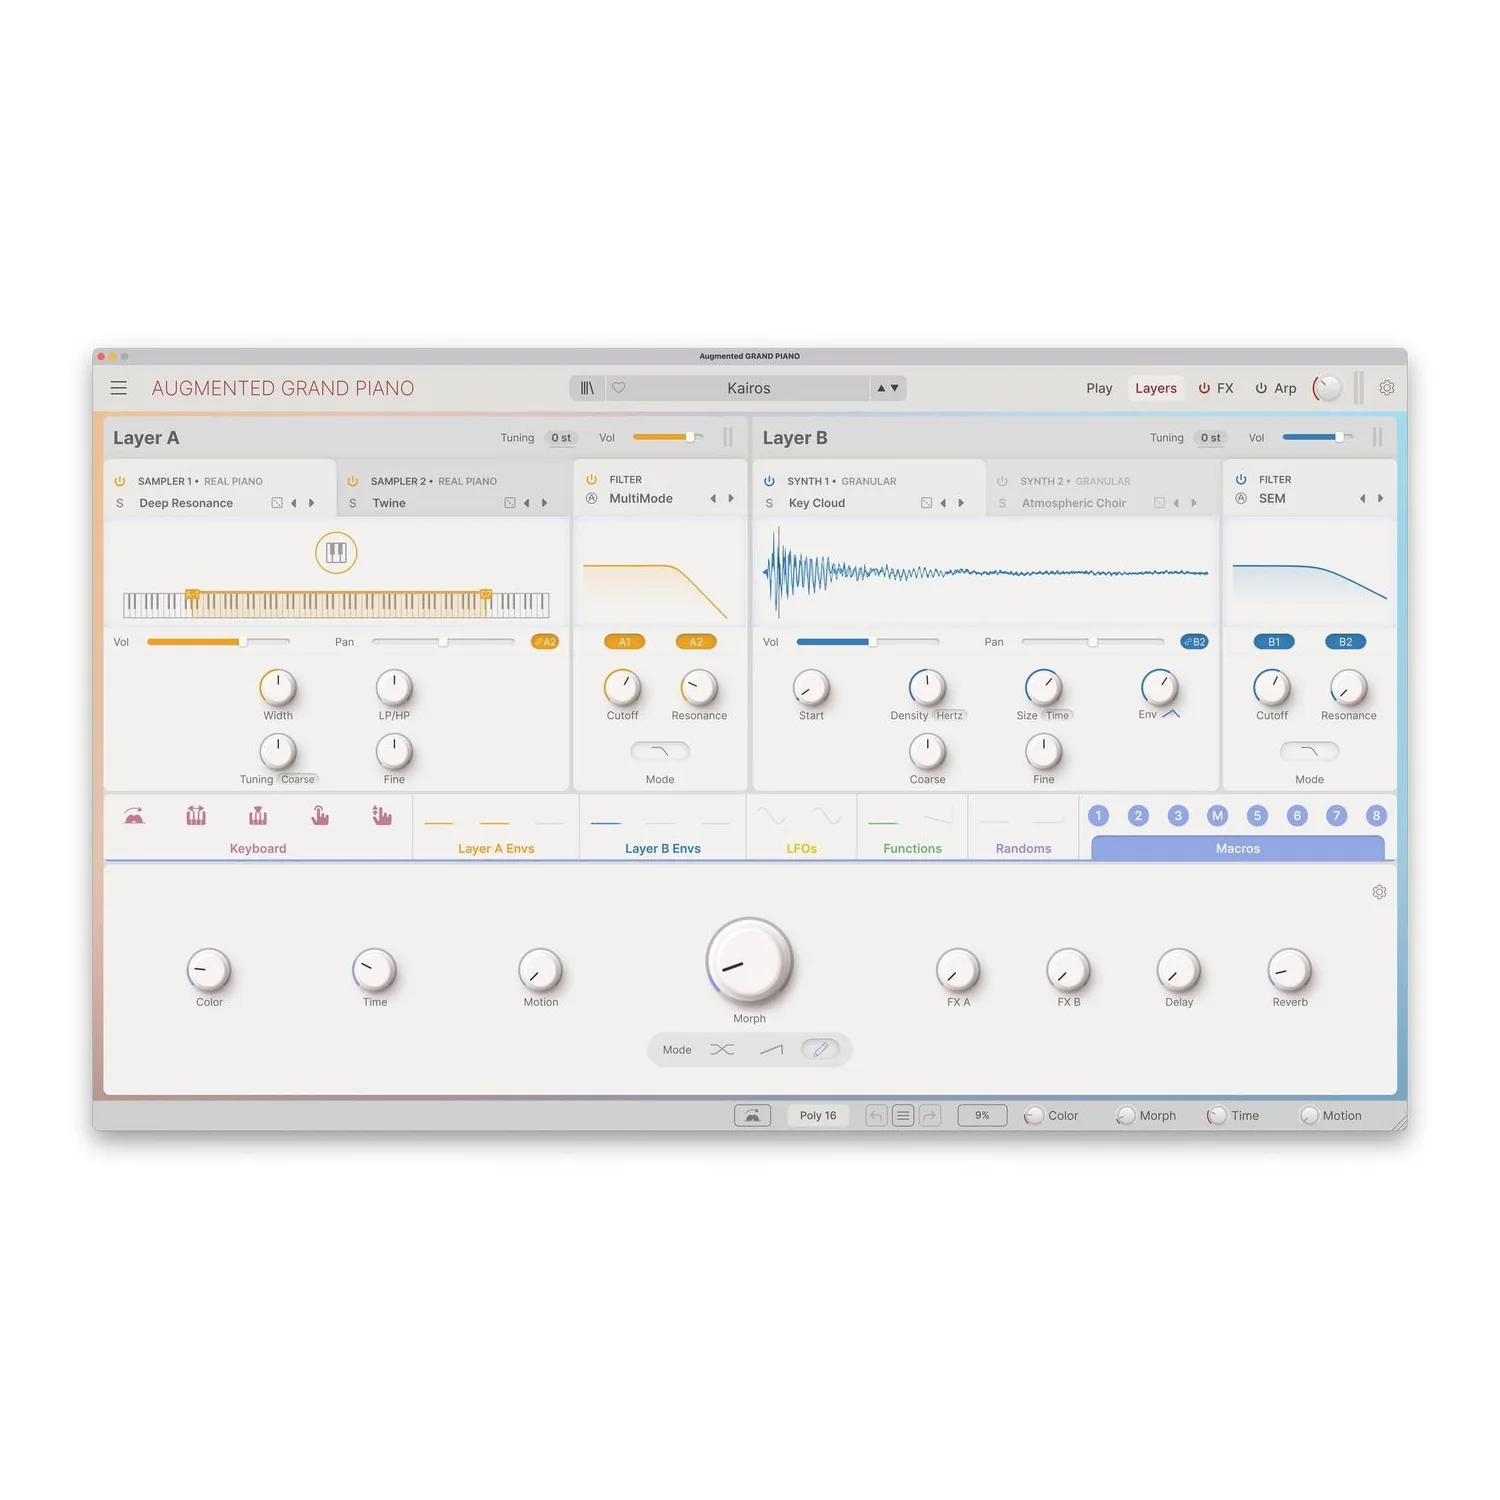Select the next MultiMode filter type
1500x1500 pixels.
pyautogui.click(x=731, y=498)
